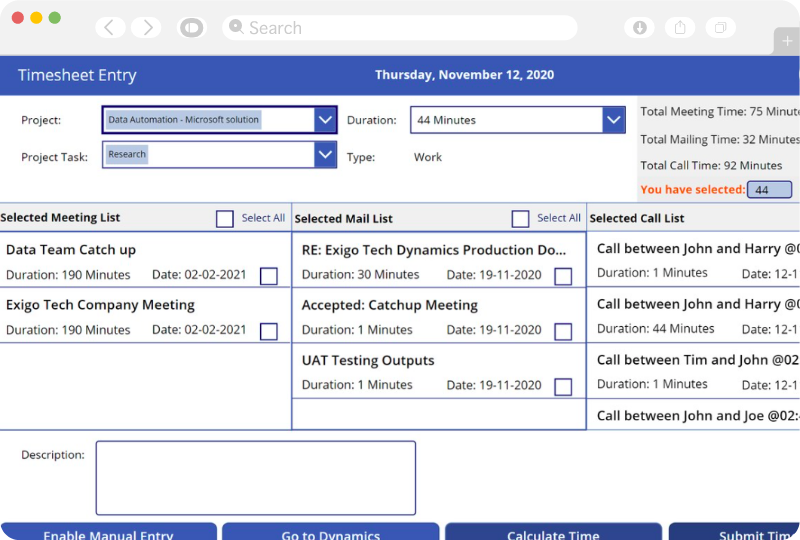This screenshot has width=800, height=540.
Task: Click the Enable Manual Entry button
Action: (x=109, y=532)
